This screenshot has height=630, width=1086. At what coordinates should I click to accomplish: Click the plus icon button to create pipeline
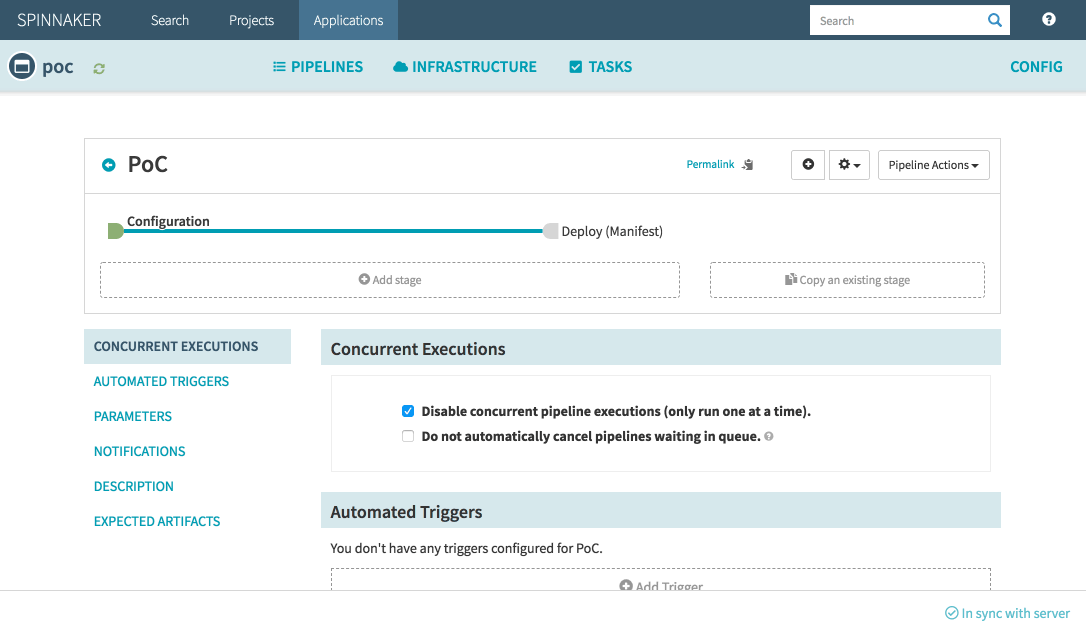(x=808, y=165)
